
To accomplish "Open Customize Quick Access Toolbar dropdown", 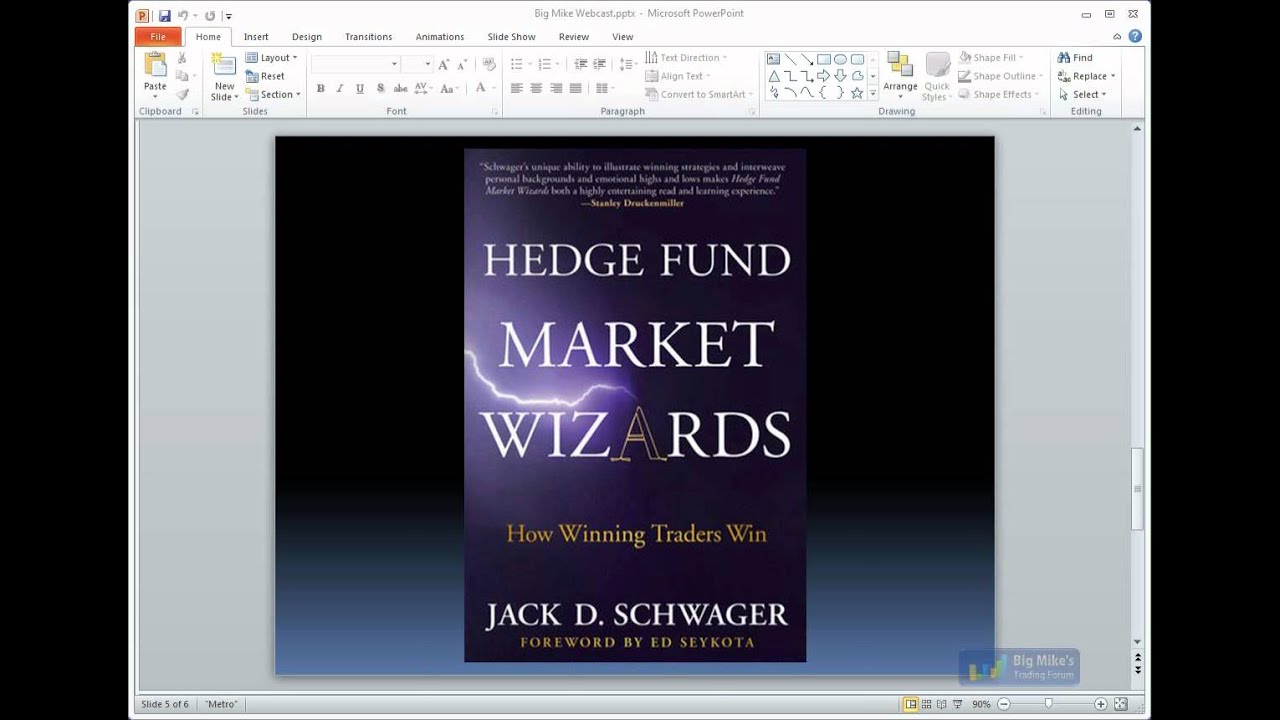I will pos(229,16).
